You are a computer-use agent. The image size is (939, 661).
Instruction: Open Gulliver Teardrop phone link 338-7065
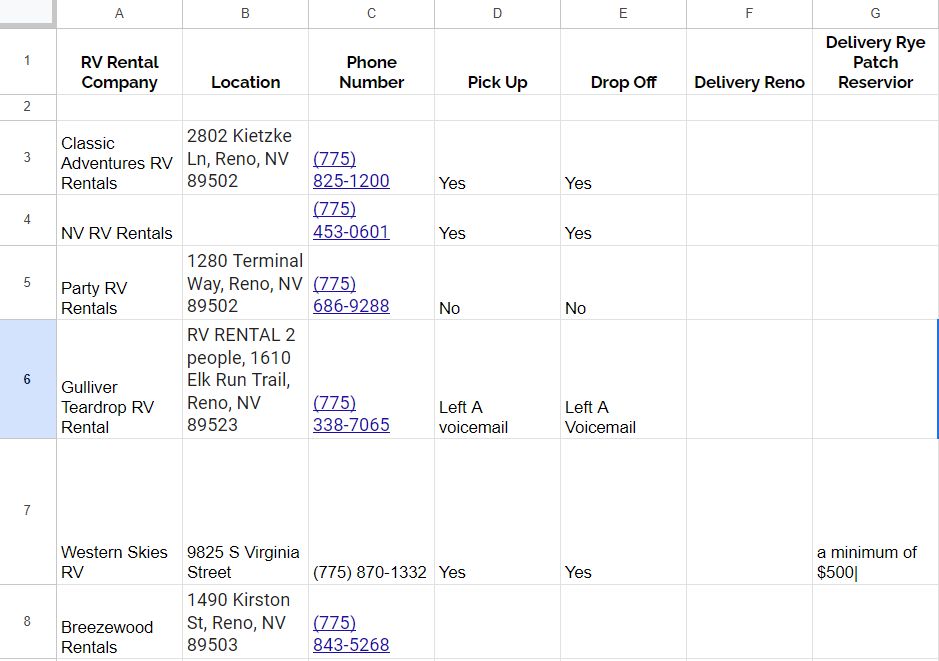click(x=351, y=414)
